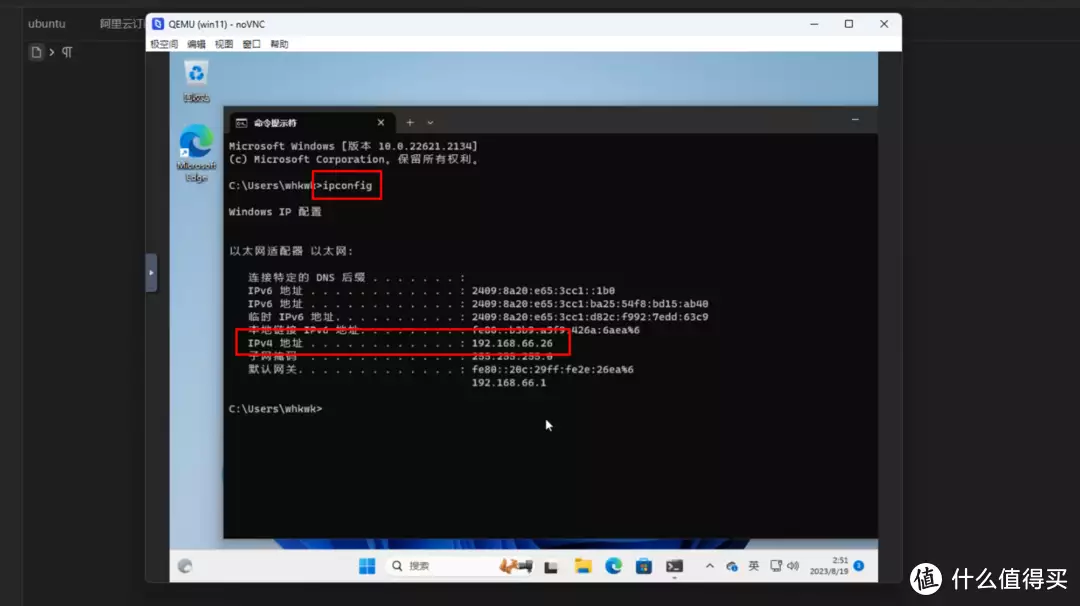
Task: Open the 编辑 menu
Action: pyautogui.click(x=196, y=44)
